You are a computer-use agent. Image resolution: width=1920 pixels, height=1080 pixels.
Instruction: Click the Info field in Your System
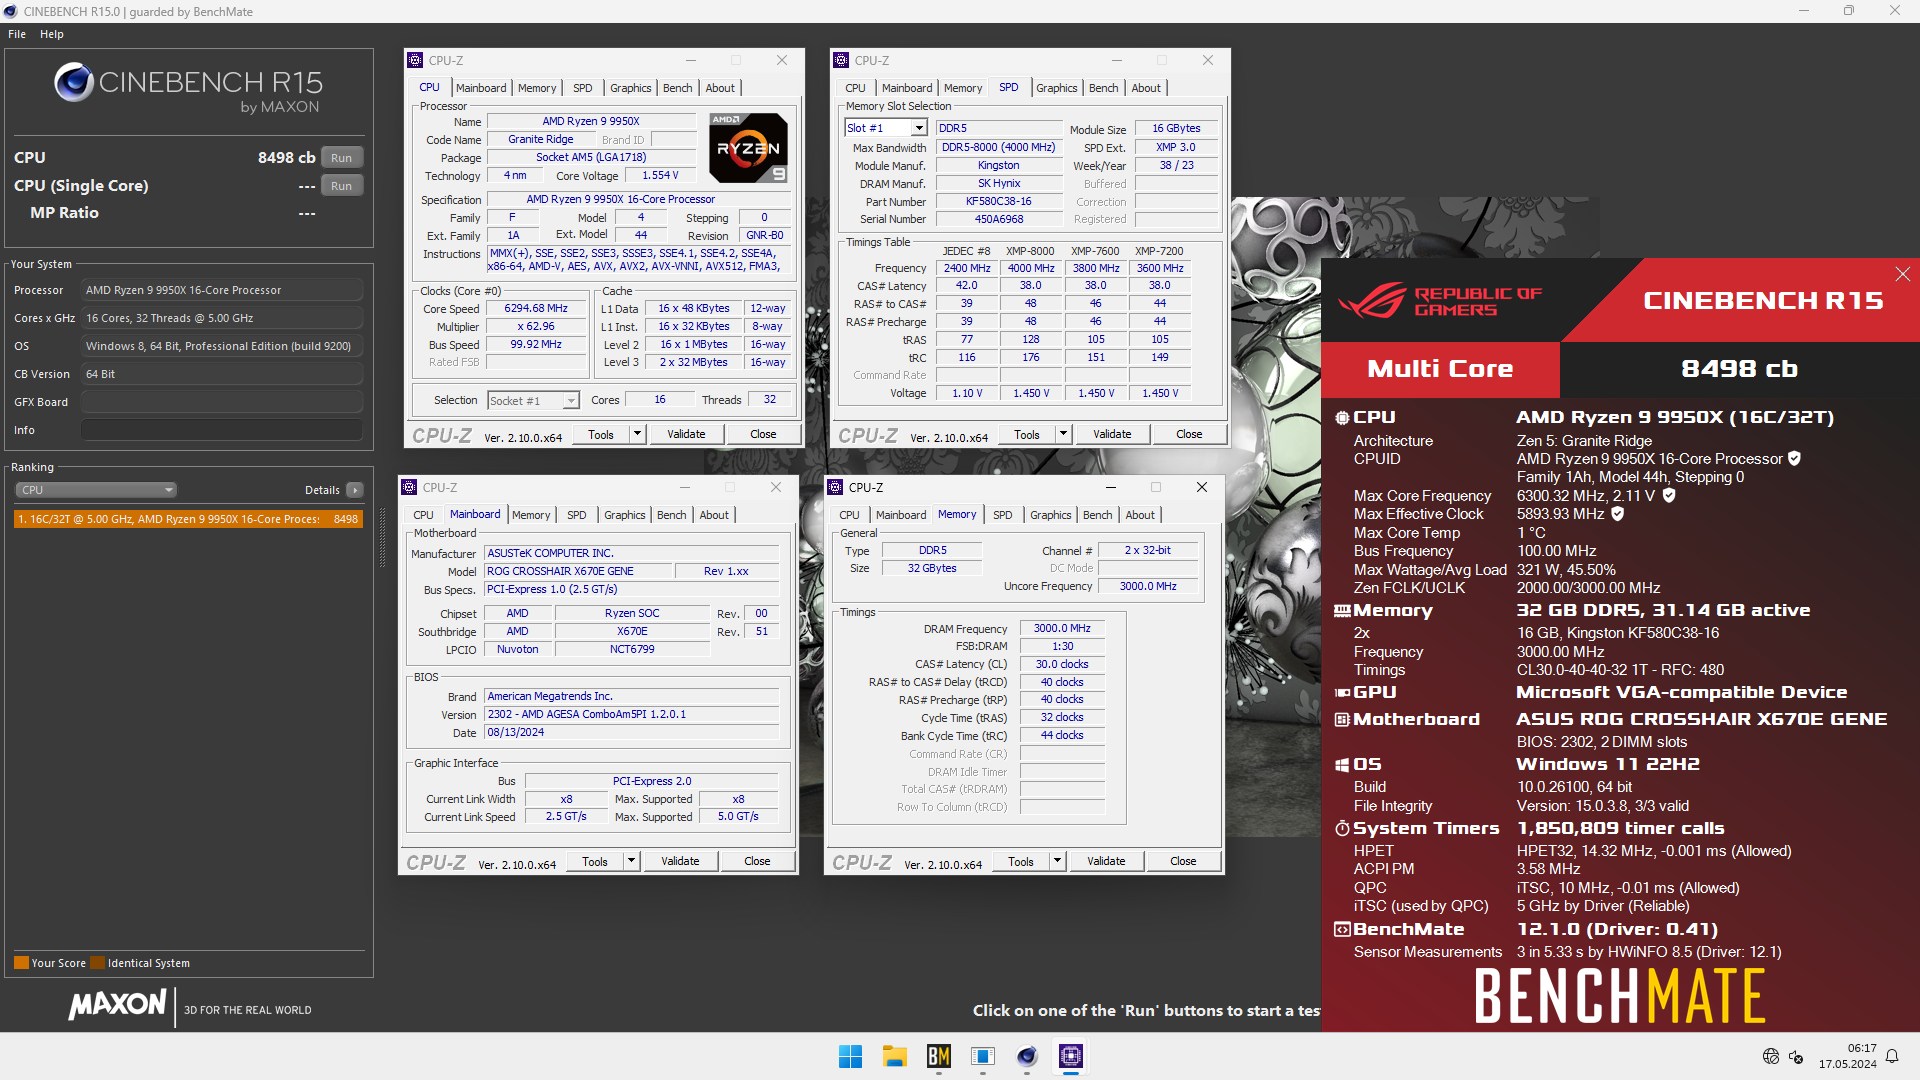pos(221,430)
